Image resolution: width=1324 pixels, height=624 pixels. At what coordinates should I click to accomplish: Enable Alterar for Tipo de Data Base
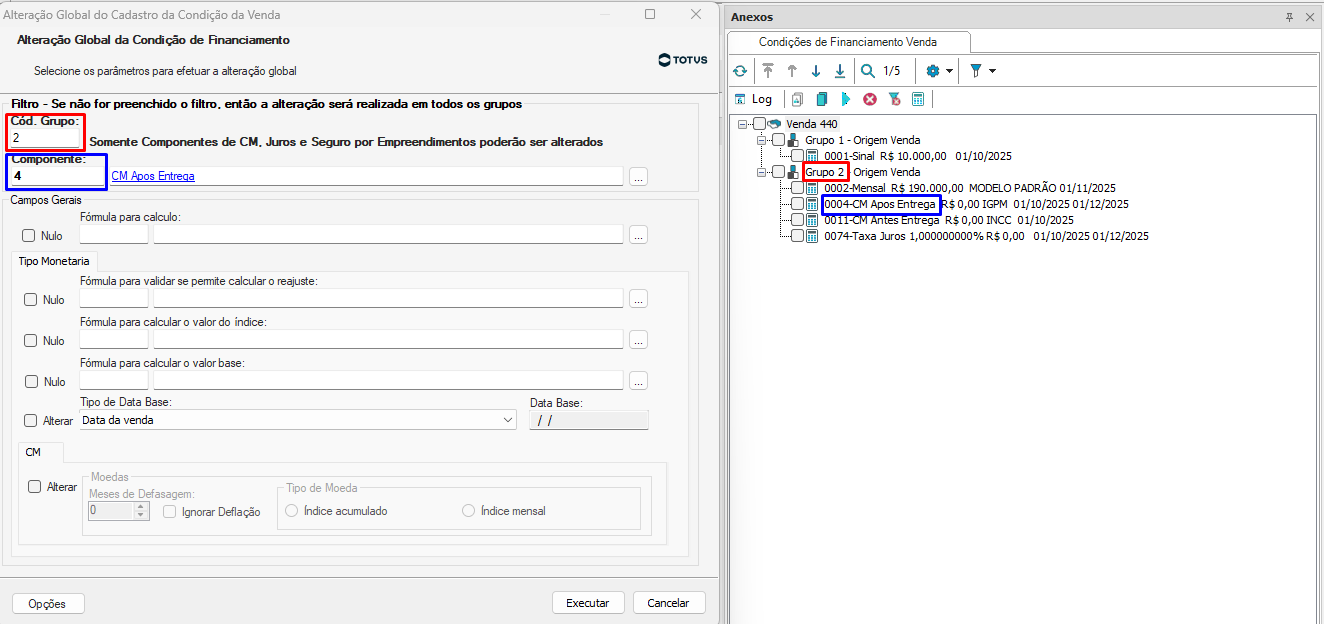pos(29,421)
